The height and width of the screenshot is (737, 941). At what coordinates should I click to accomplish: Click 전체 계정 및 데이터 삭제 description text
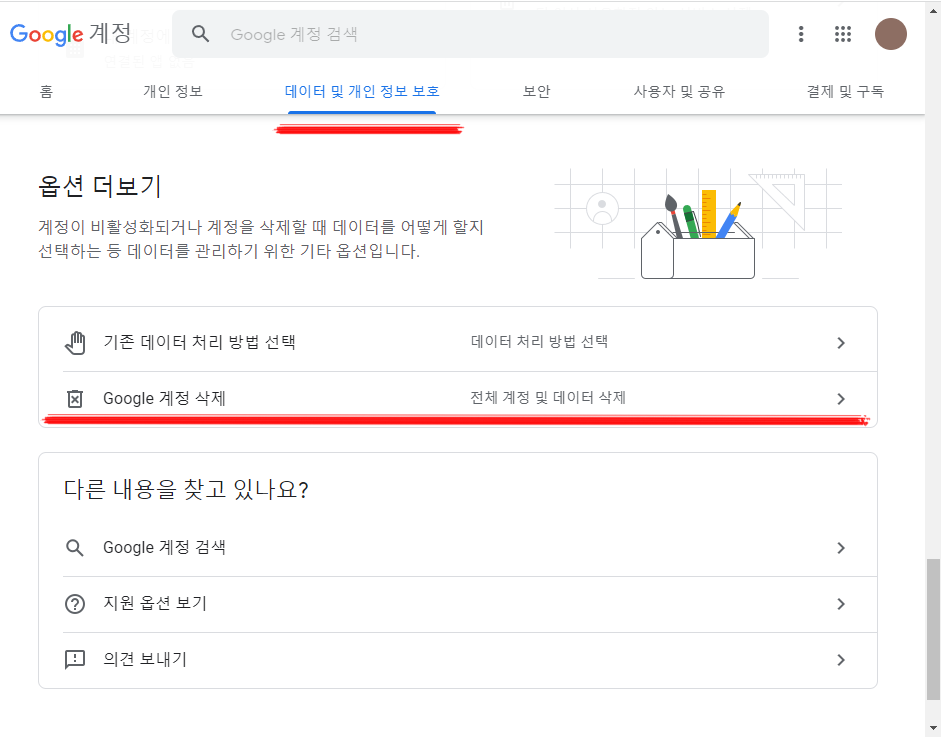[548, 397]
